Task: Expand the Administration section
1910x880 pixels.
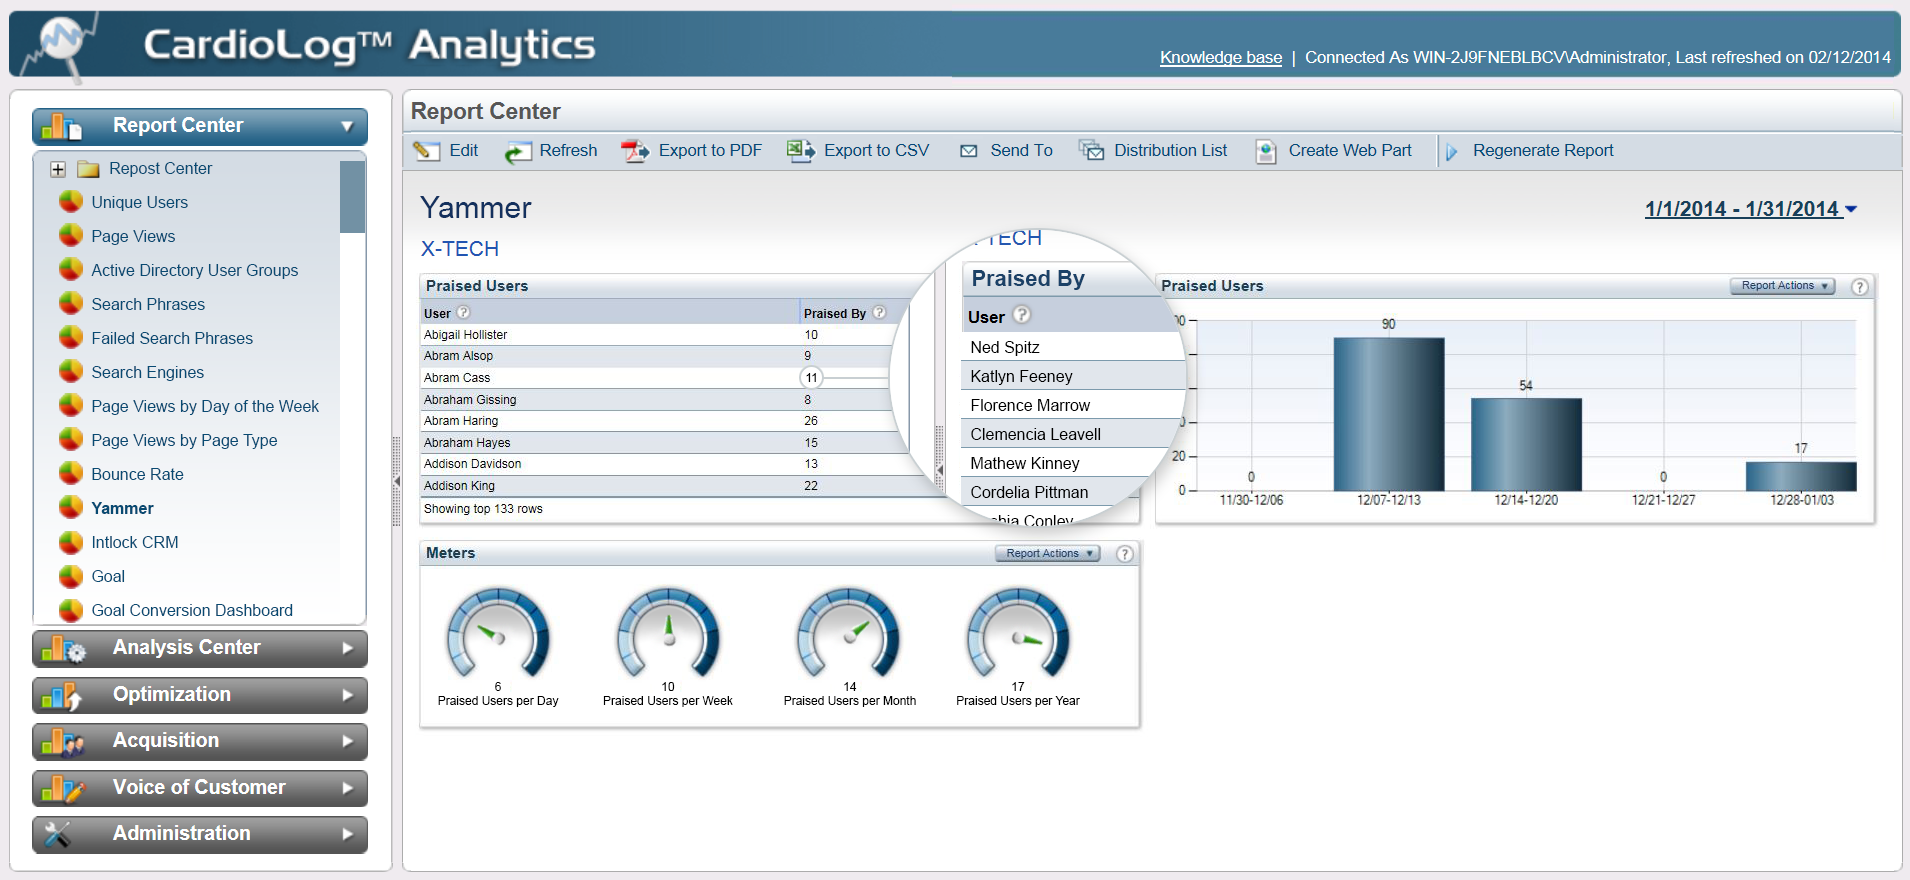Action: [200, 834]
